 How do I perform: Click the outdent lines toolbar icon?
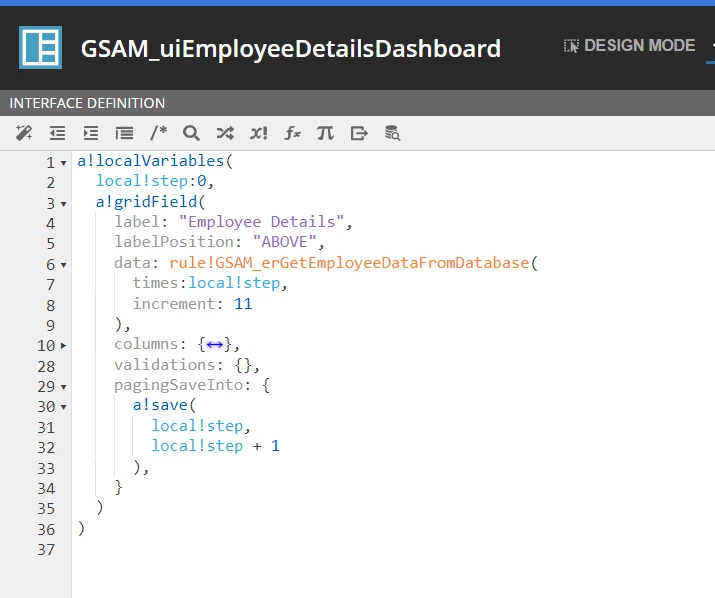(x=57, y=133)
